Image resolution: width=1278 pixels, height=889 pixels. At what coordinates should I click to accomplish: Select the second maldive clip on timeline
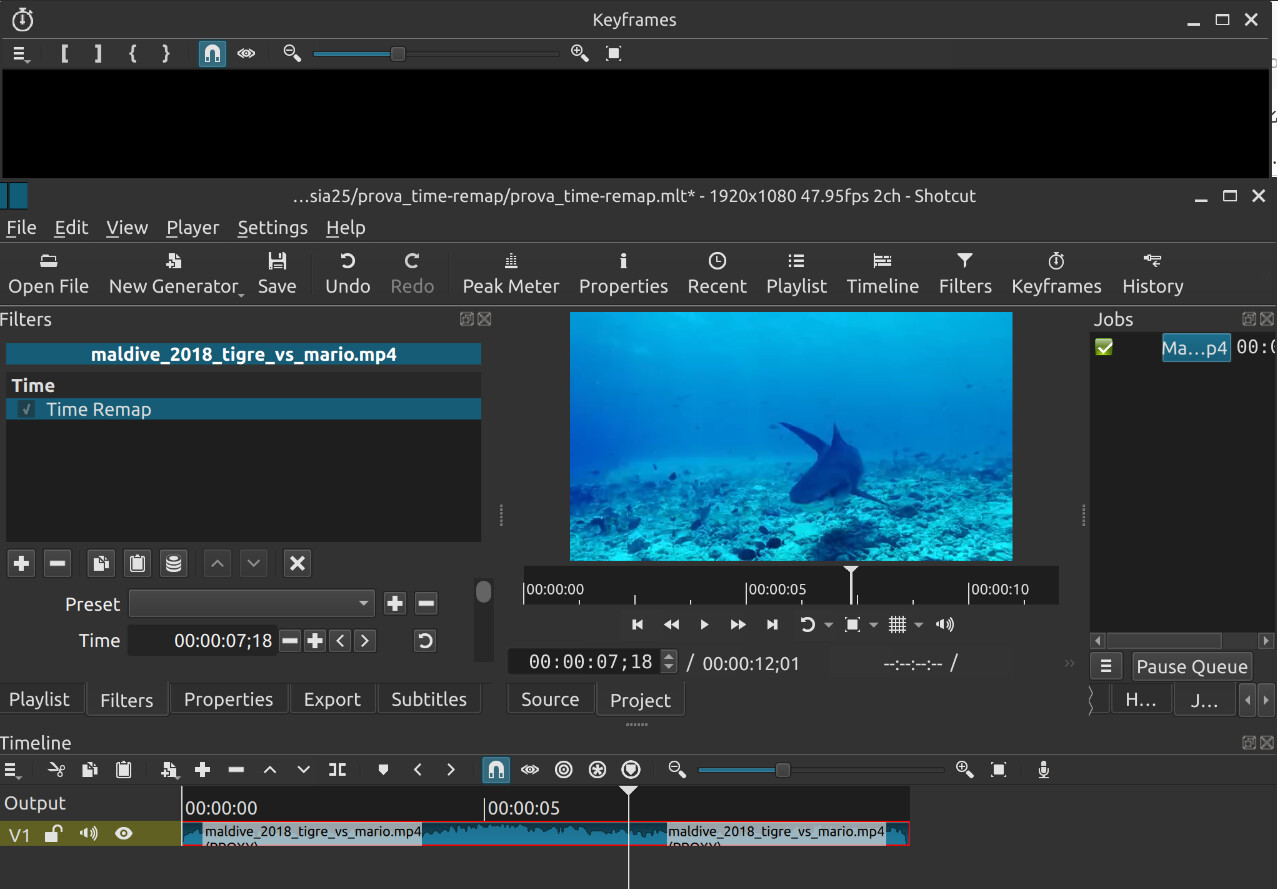tap(787, 834)
